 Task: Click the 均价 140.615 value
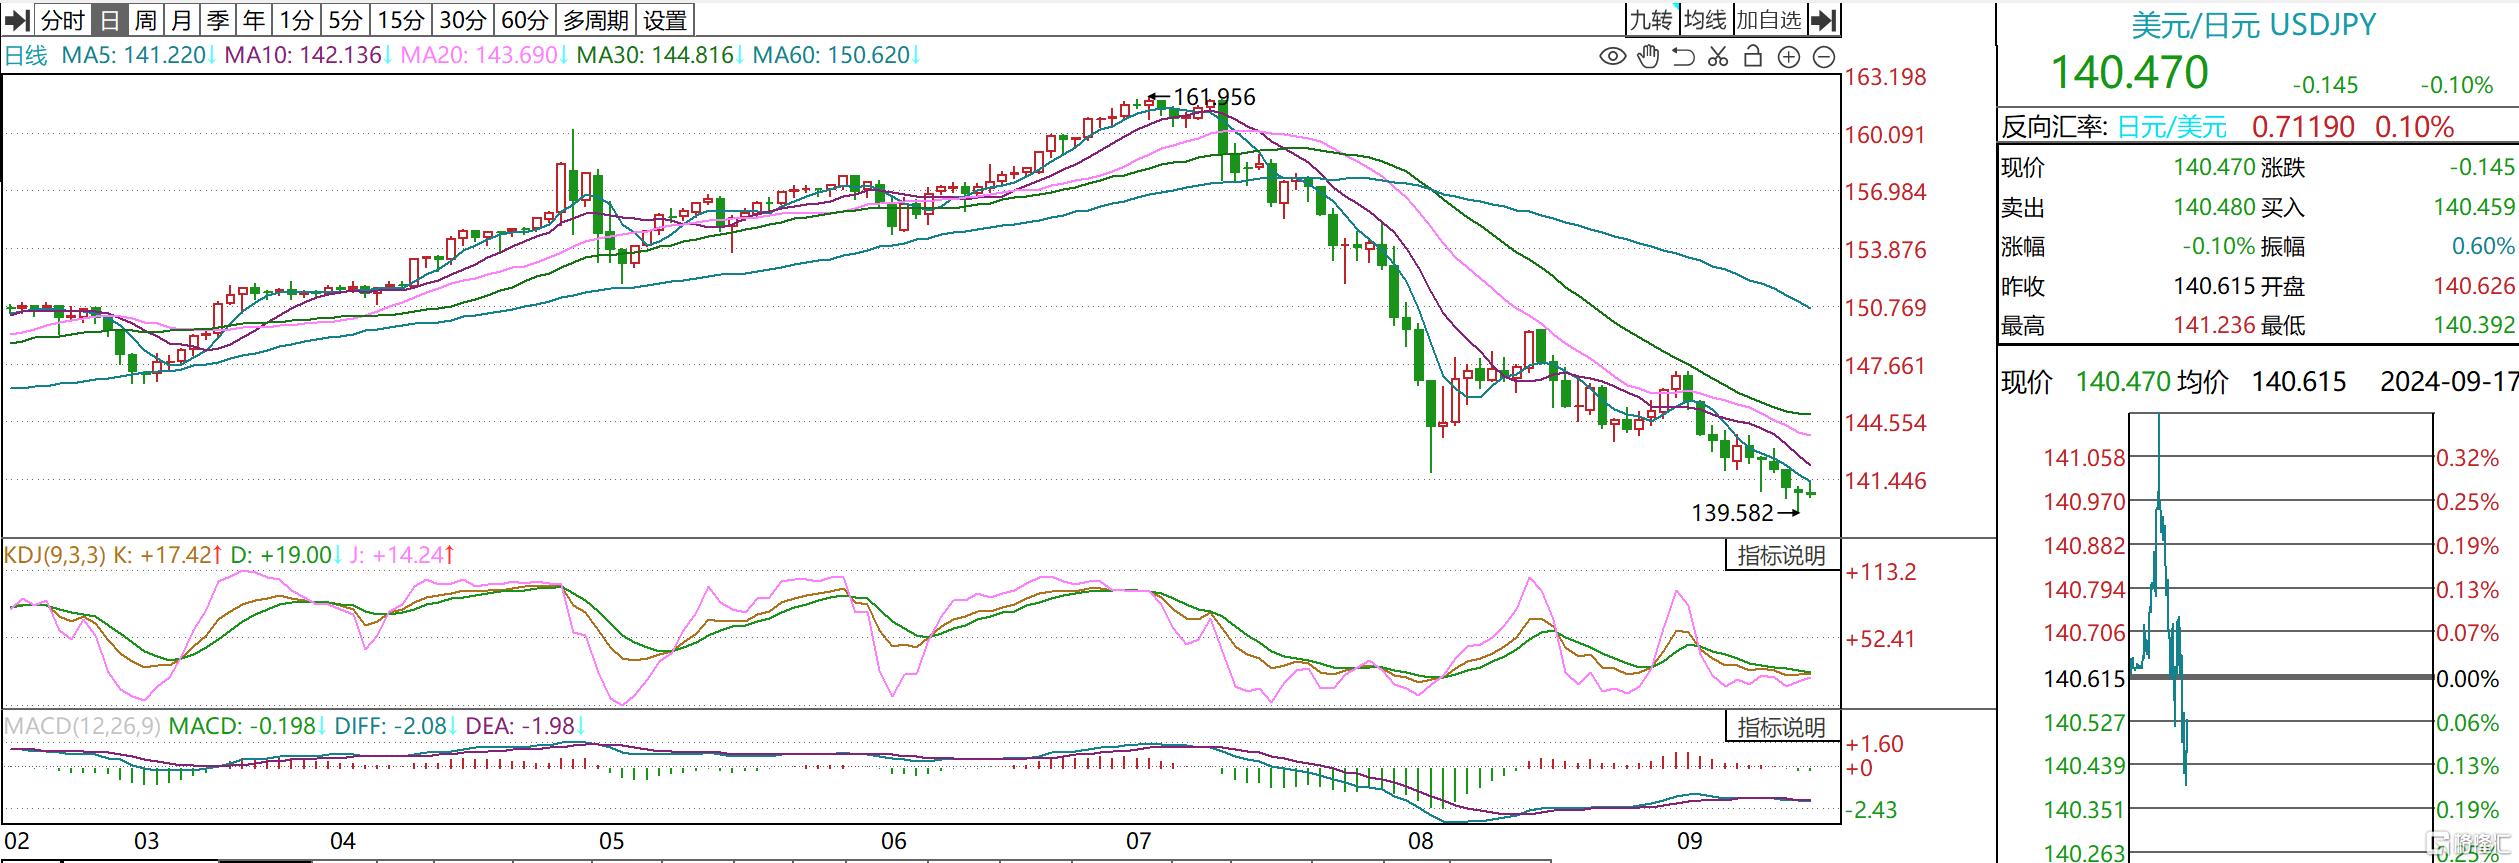pos(2298,381)
